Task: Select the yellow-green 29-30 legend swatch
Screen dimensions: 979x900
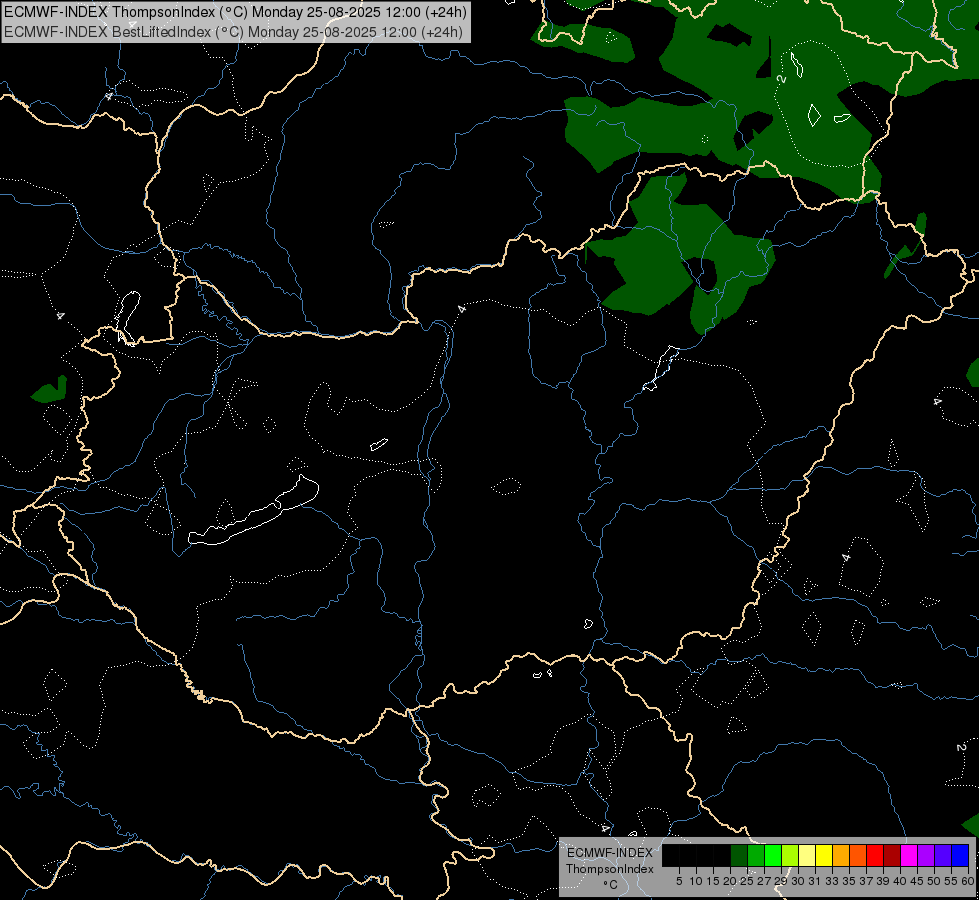Action: point(790,855)
